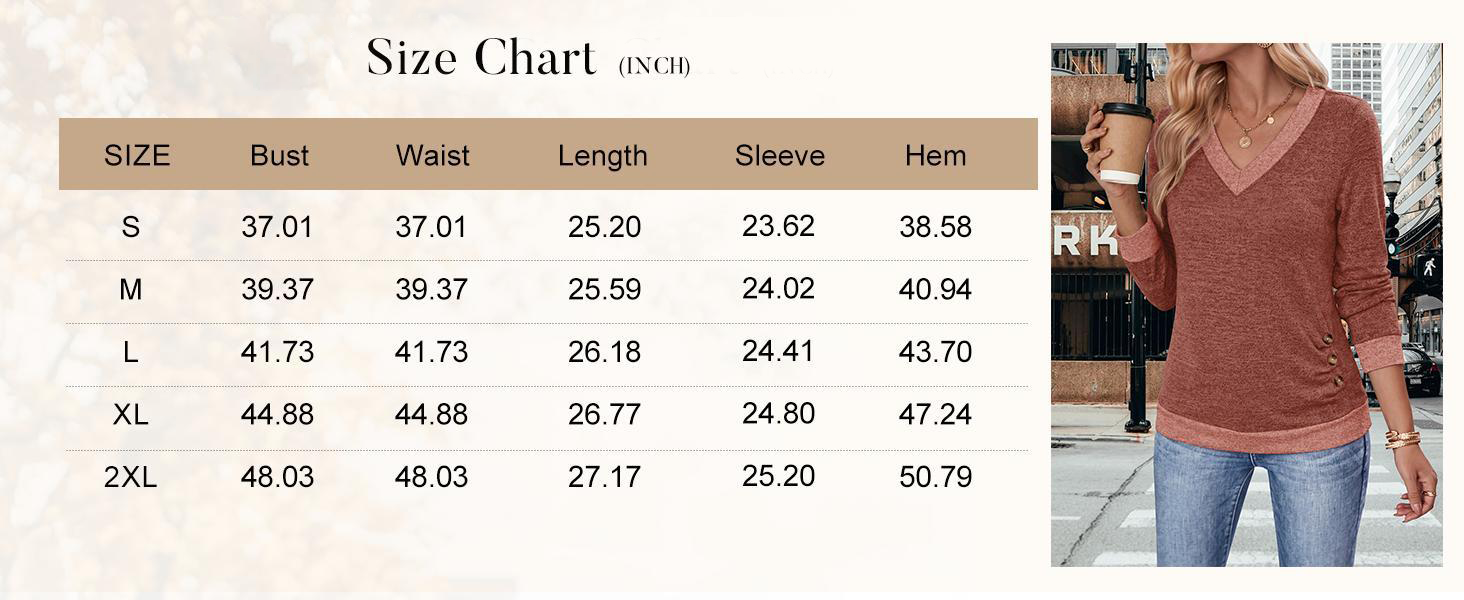Click the Size Chart title
This screenshot has width=1464, height=600.
pos(481,57)
